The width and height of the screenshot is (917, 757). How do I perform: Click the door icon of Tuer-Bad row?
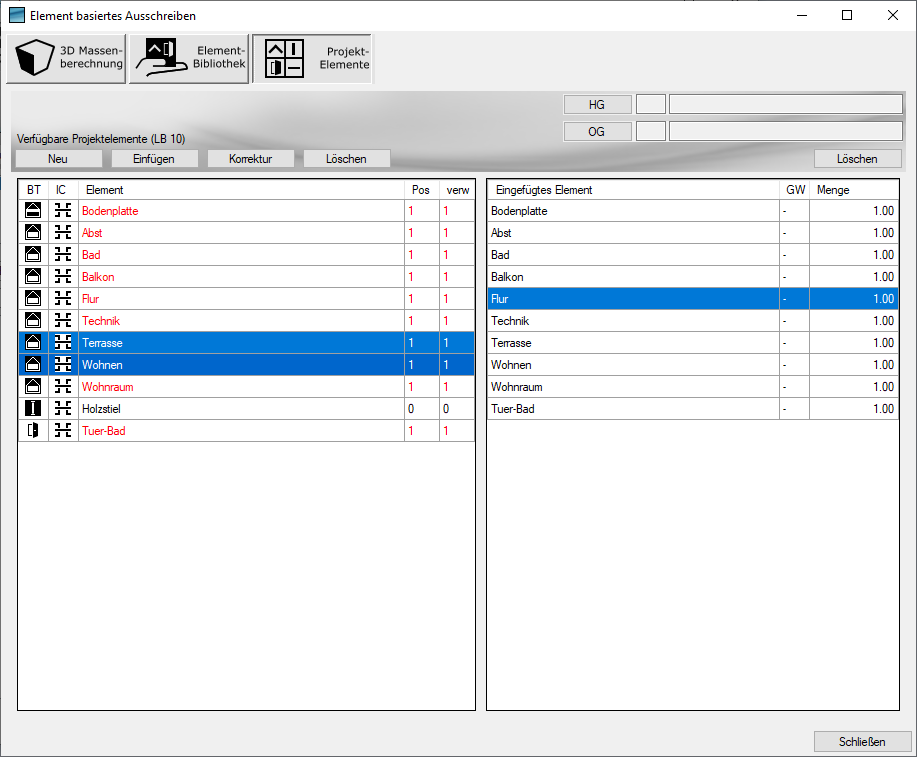33,431
